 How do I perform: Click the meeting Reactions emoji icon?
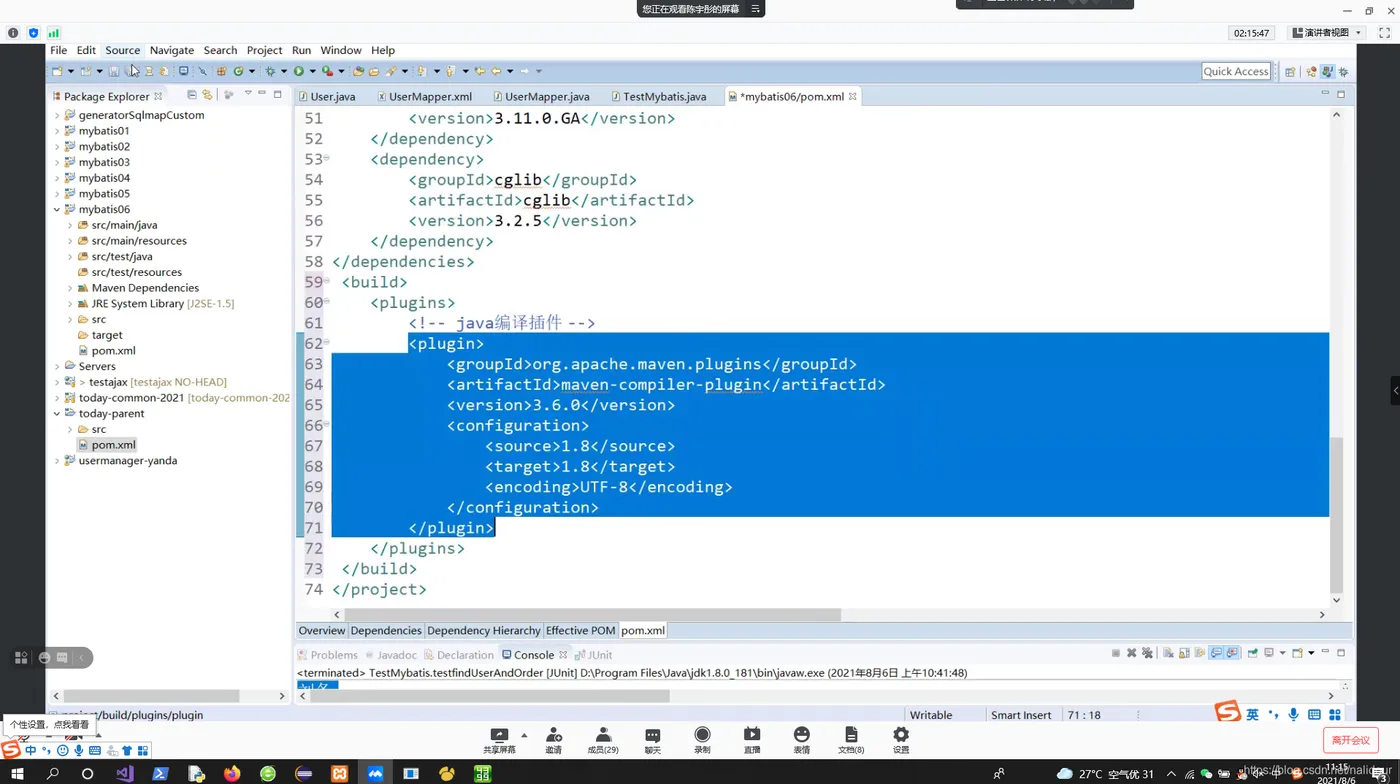(801, 740)
